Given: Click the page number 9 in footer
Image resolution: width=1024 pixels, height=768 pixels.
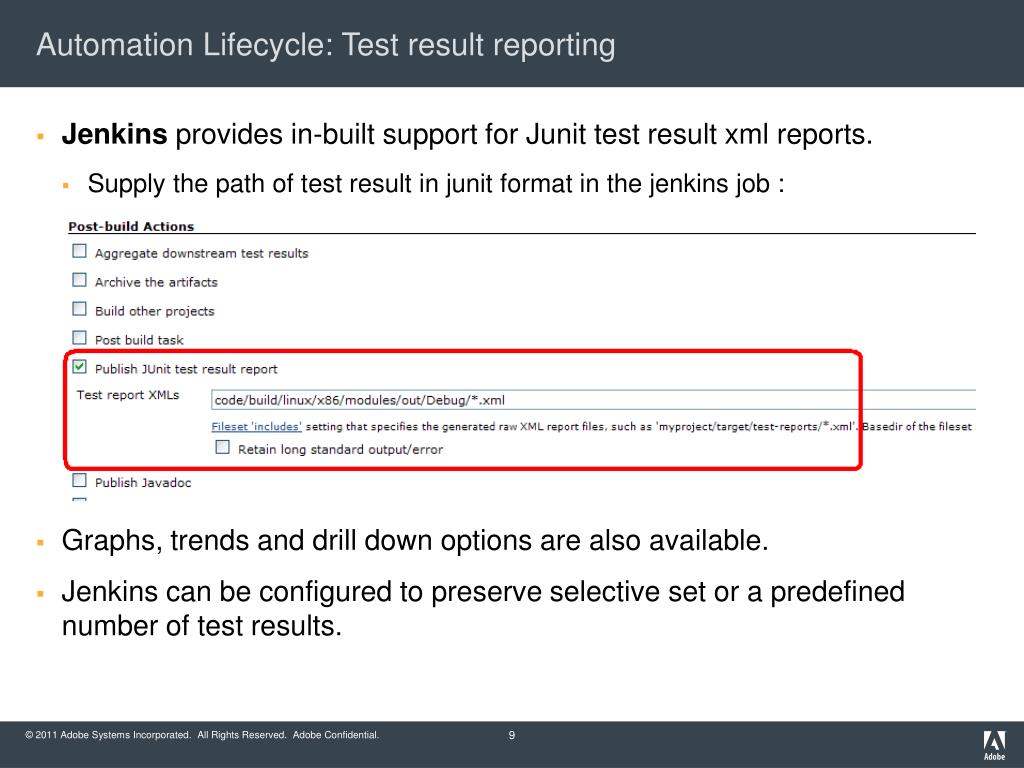Looking at the screenshot, I should [x=512, y=735].
